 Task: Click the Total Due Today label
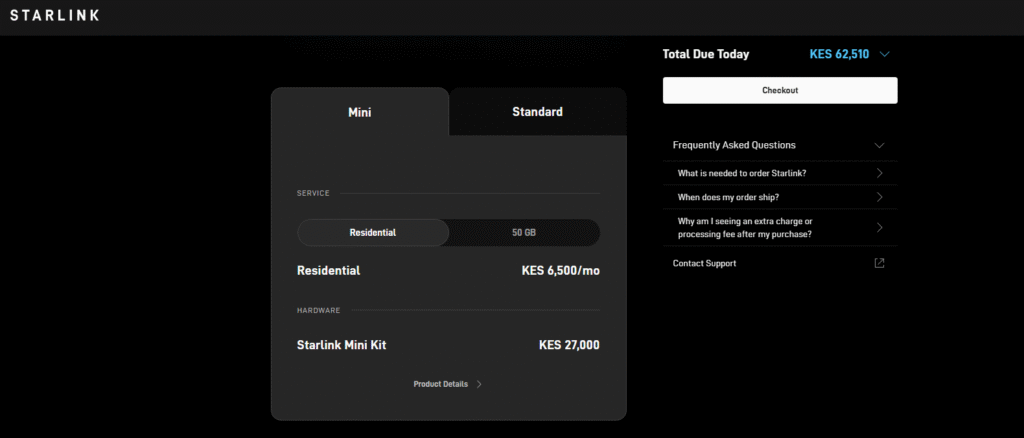(706, 54)
